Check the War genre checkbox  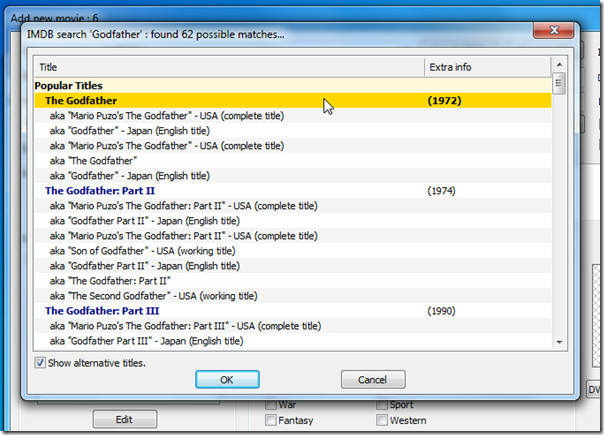(x=271, y=405)
